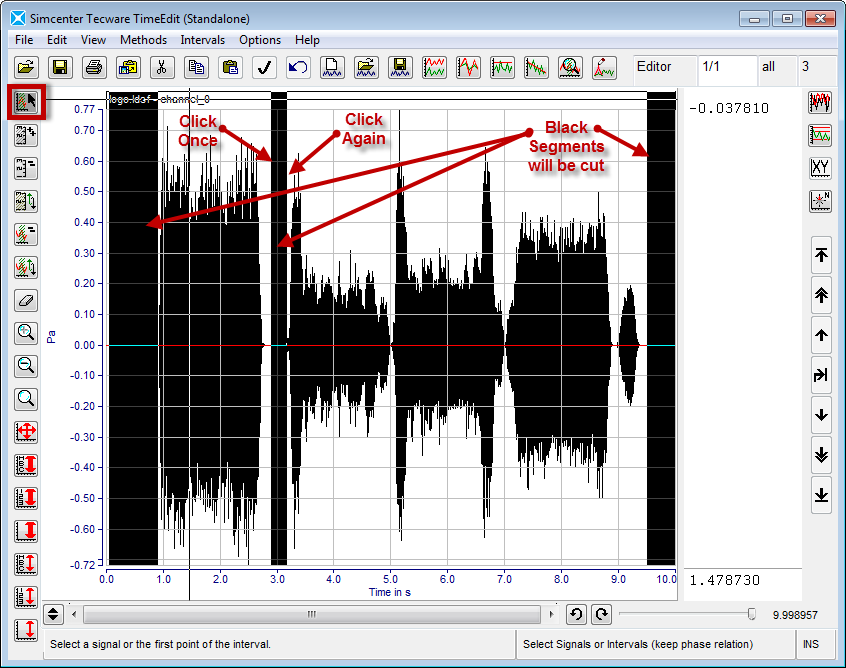Viewport: 846px width, 668px height.
Task: Click the overlaid red-black signals icon on right
Action: click(x=820, y=102)
